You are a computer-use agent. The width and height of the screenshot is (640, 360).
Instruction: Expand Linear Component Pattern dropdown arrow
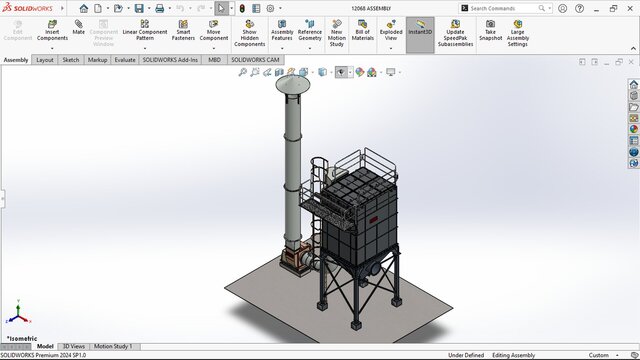click(x=145, y=49)
